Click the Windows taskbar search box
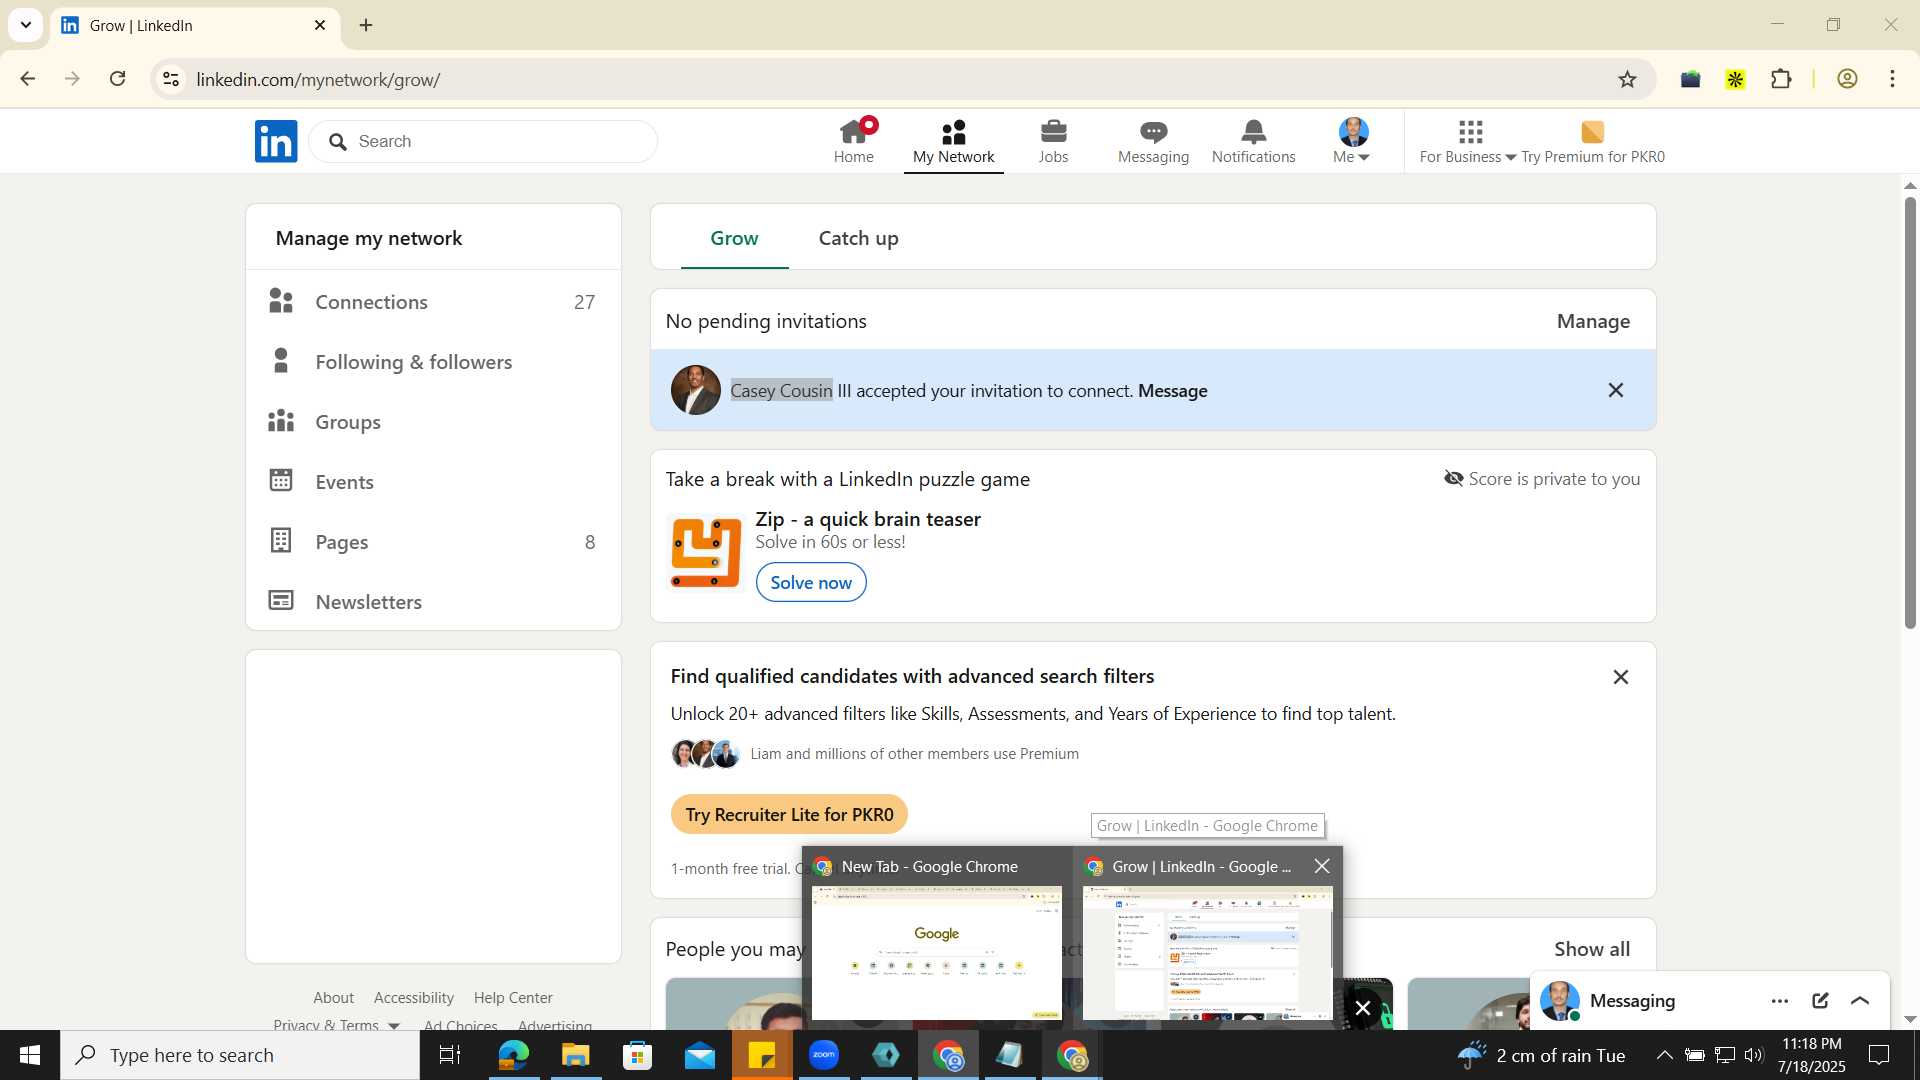The image size is (1920, 1080). pyautogui.click(x=240, y=1055)
